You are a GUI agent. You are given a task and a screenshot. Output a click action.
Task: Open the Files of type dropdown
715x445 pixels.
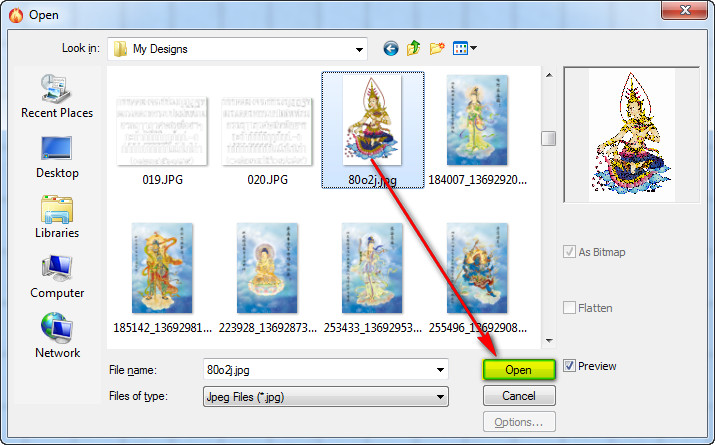point(326,397)
